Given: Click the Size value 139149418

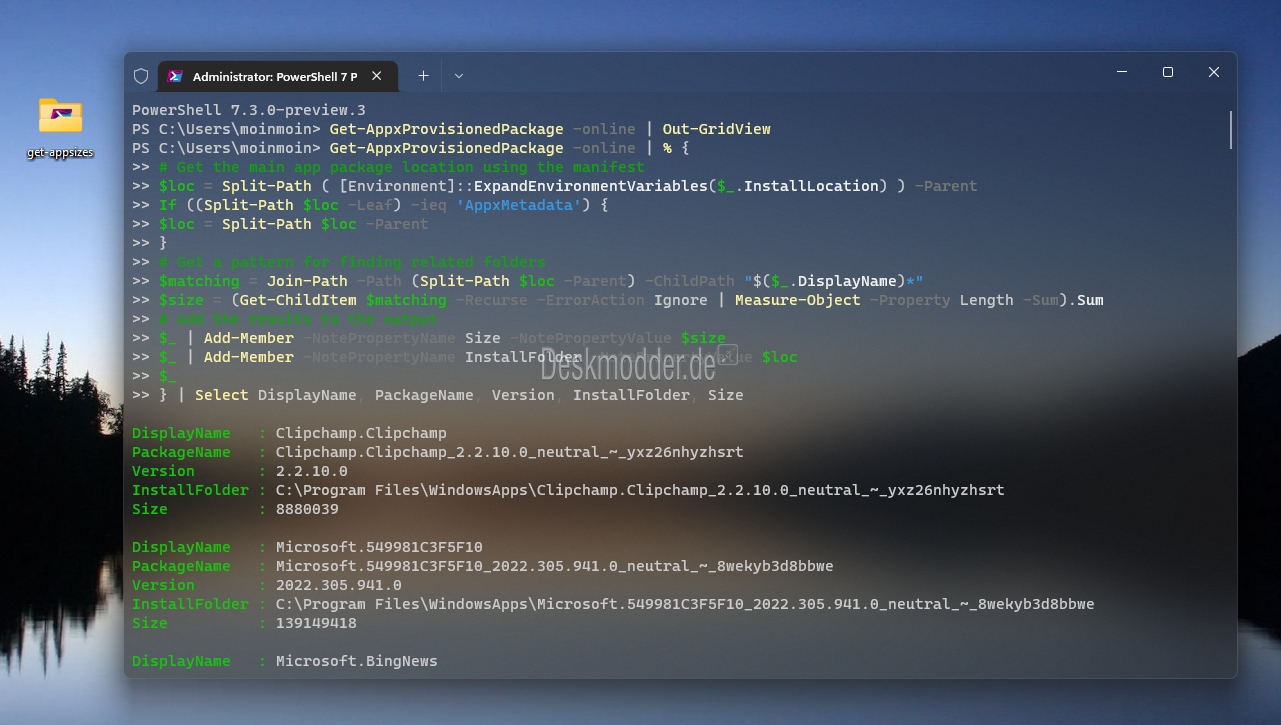Looking at the screenshot, I should 316,623.
